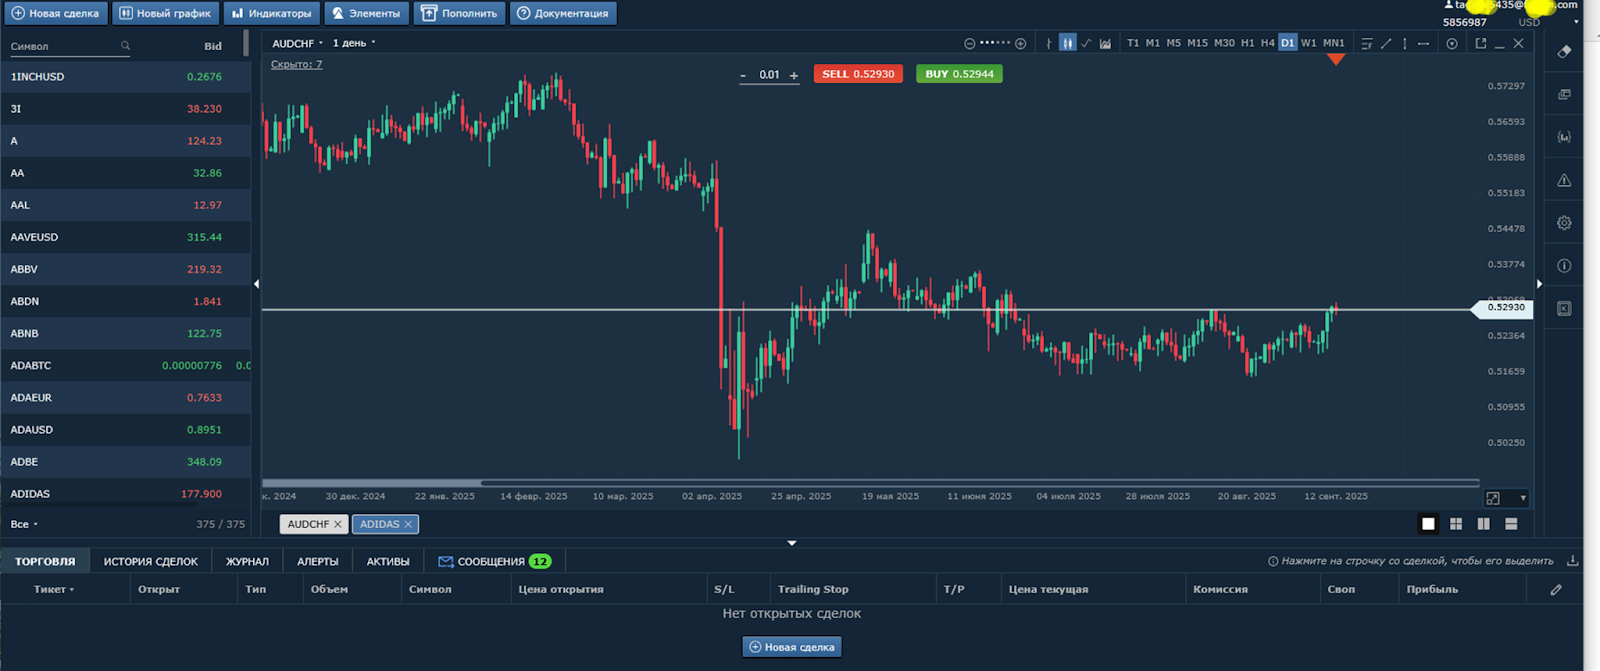Click the BUY 0.52944 button
This screenshot has height=671, width=1600.
(958, 74)
